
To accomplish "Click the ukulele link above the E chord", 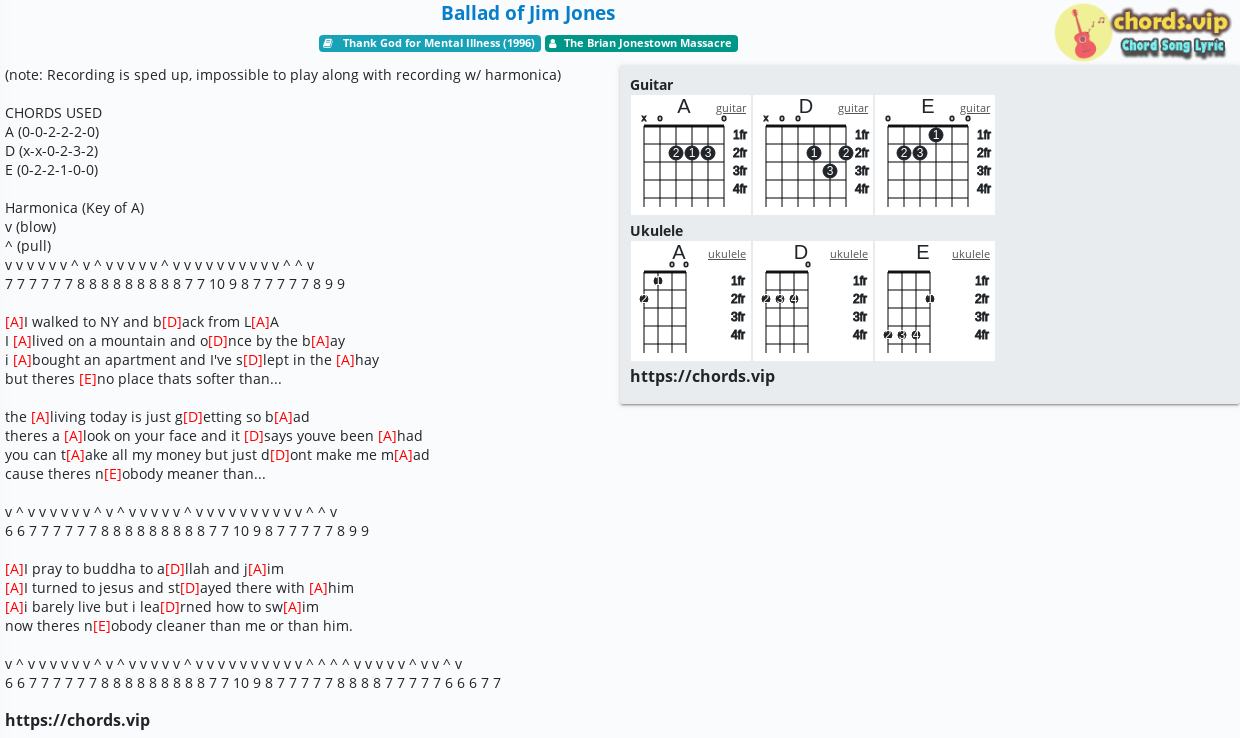I will click(971, 254).
